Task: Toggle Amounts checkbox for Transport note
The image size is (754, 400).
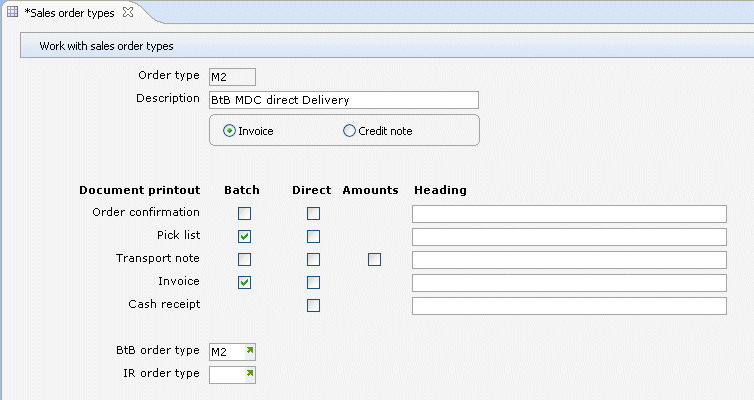Action: pyautogui.click(x=374, y=259)
